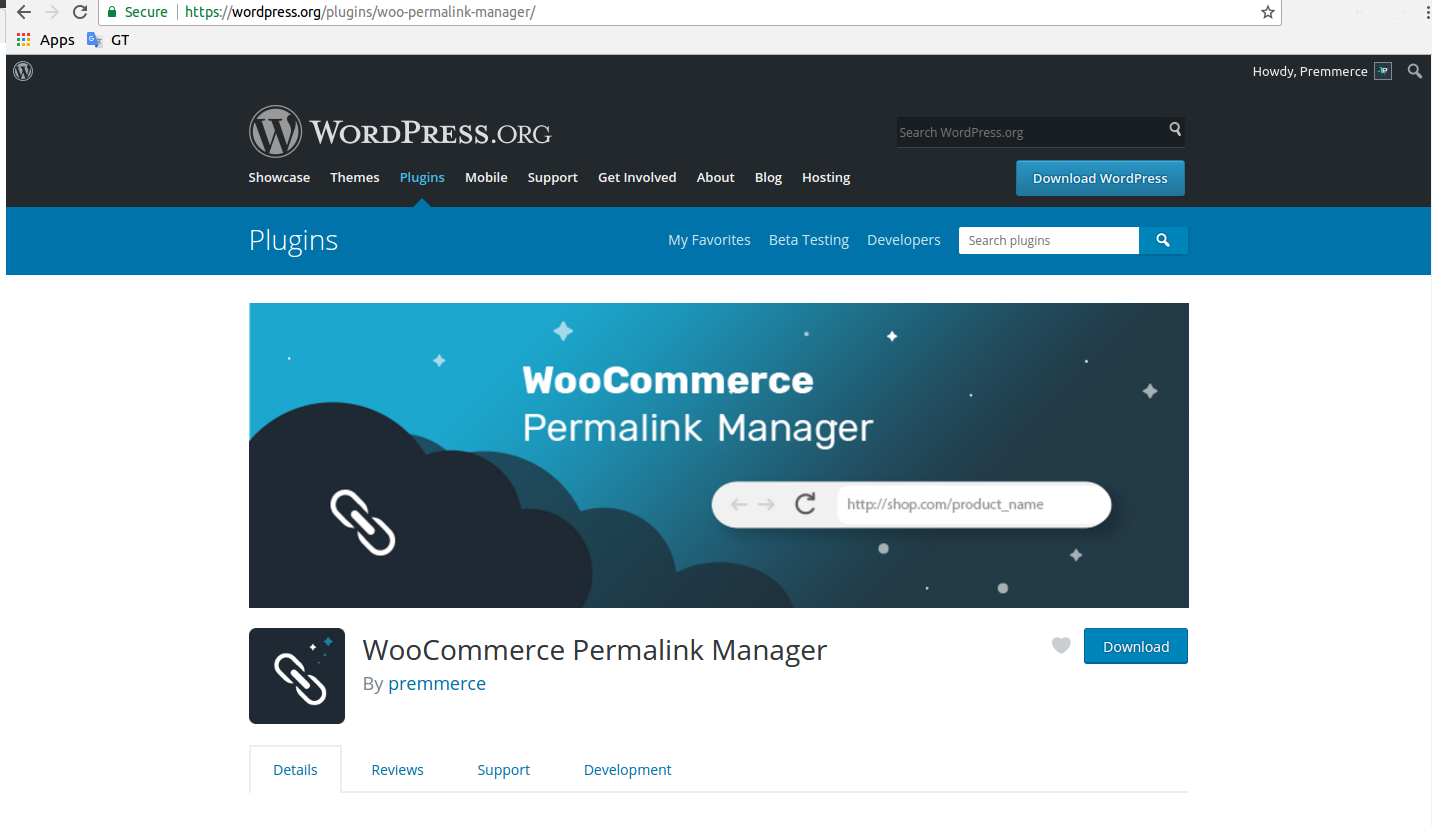The width and height of the screenshot is (1432, 826).
Task: Click the WooCommerce Permalink Manager title text
Action: 595,650
